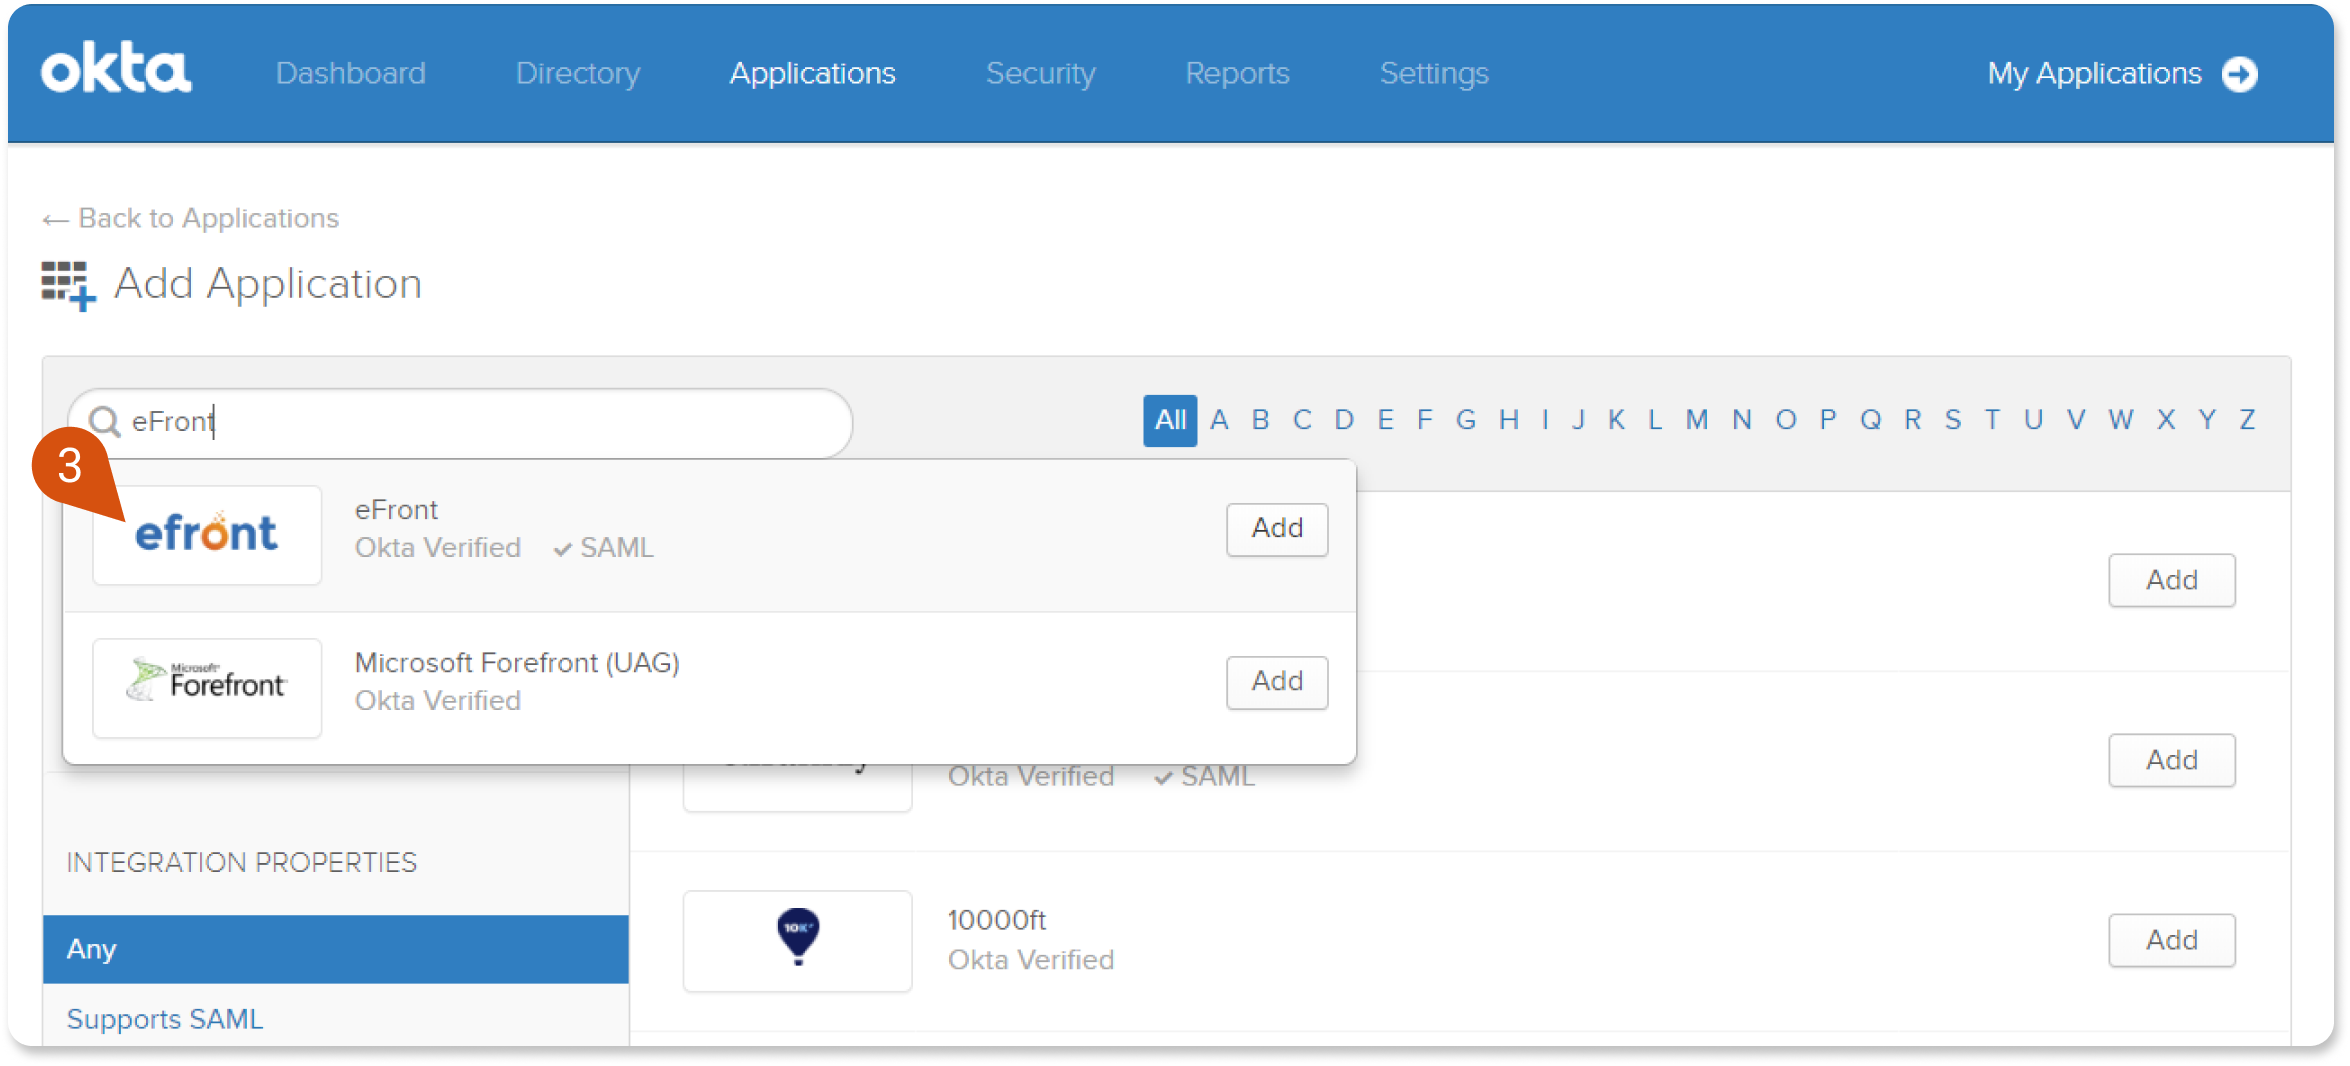Select the Any integration property filter

(x=336, y=949)
